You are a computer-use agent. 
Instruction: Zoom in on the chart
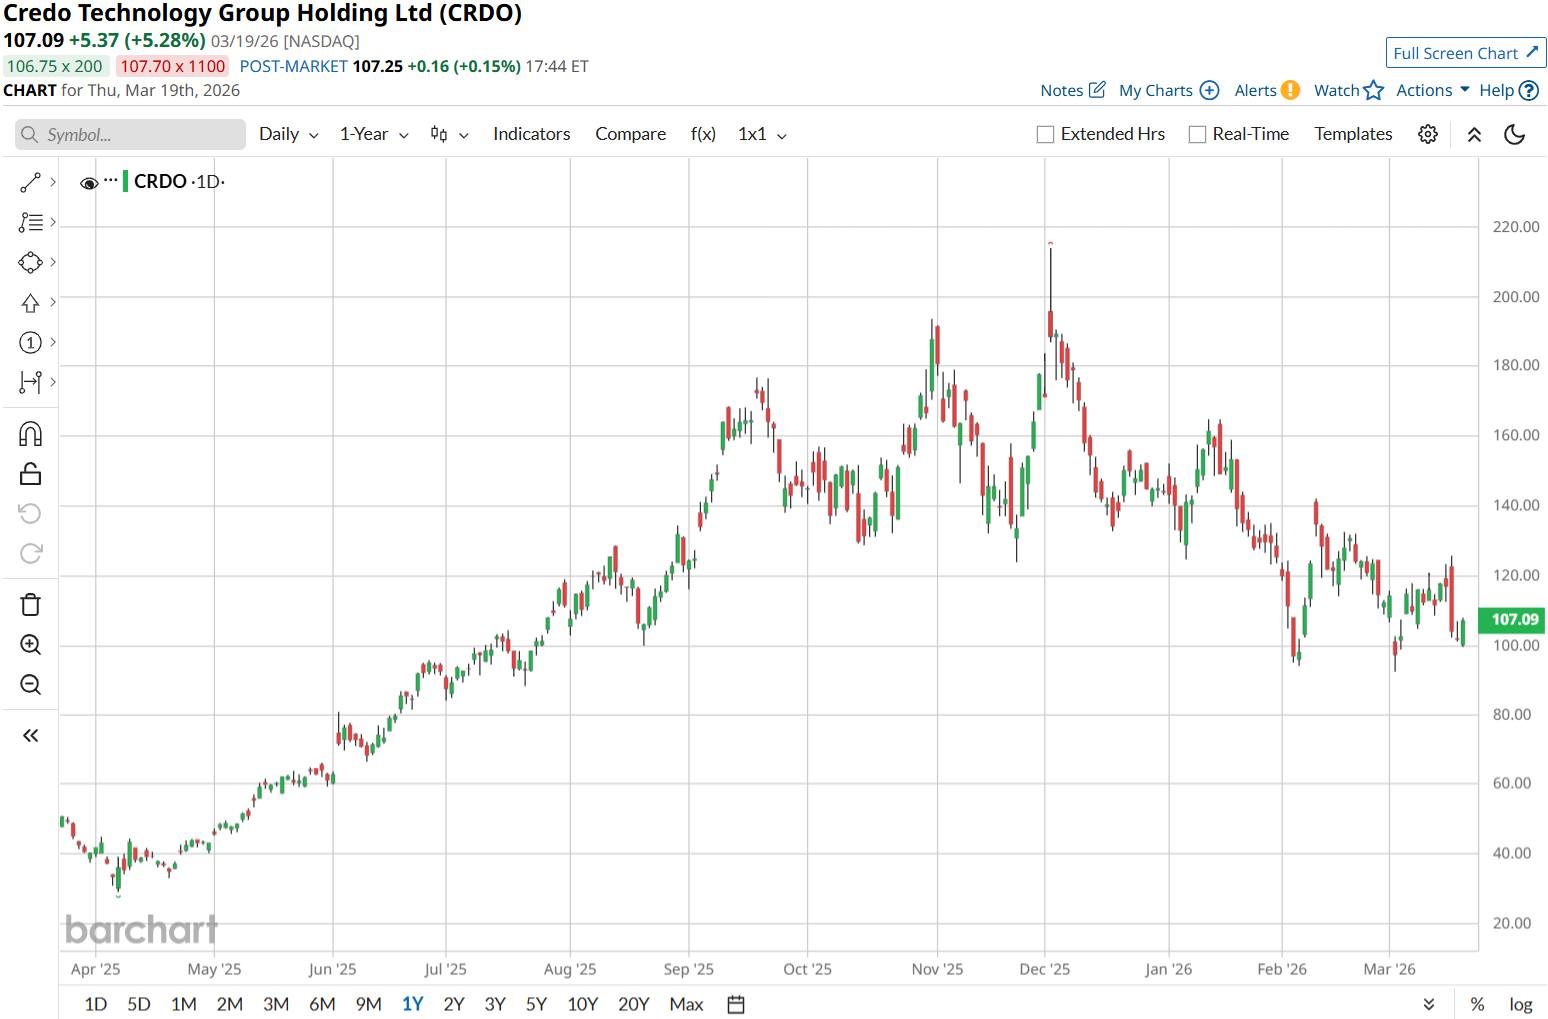pyautogui.click(x=30, y=645)
